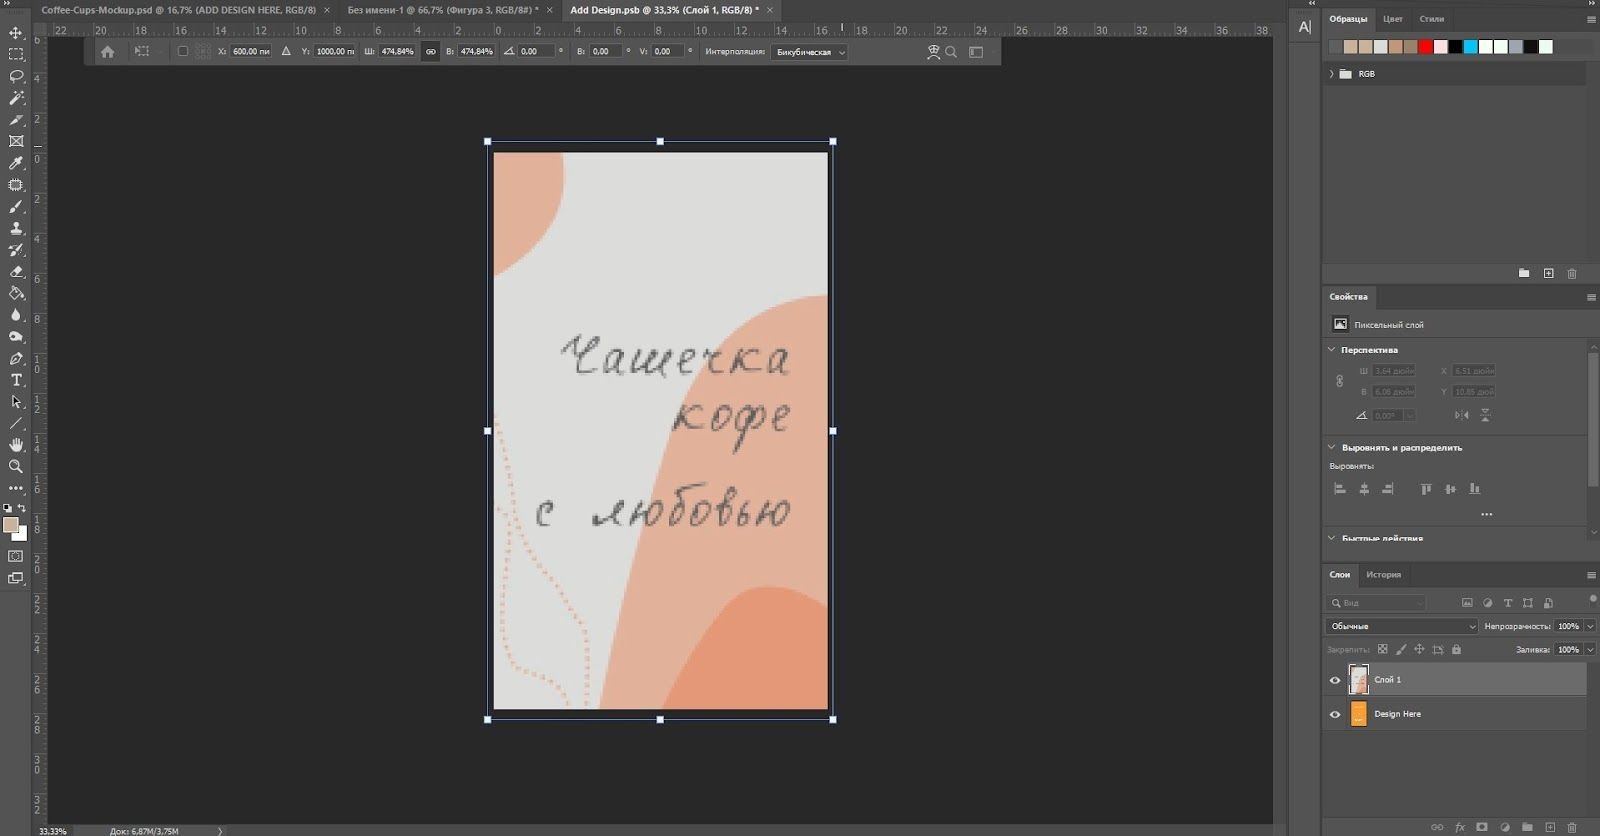Select the Move tool

16,33
